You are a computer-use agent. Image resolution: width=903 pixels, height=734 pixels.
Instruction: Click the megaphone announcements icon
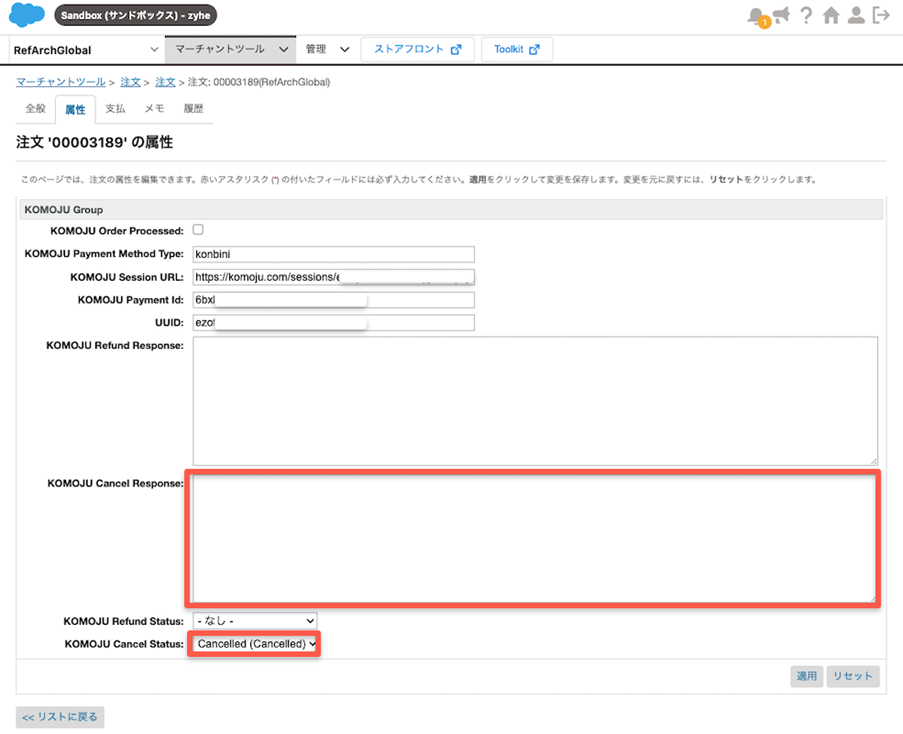pos(781,15)
